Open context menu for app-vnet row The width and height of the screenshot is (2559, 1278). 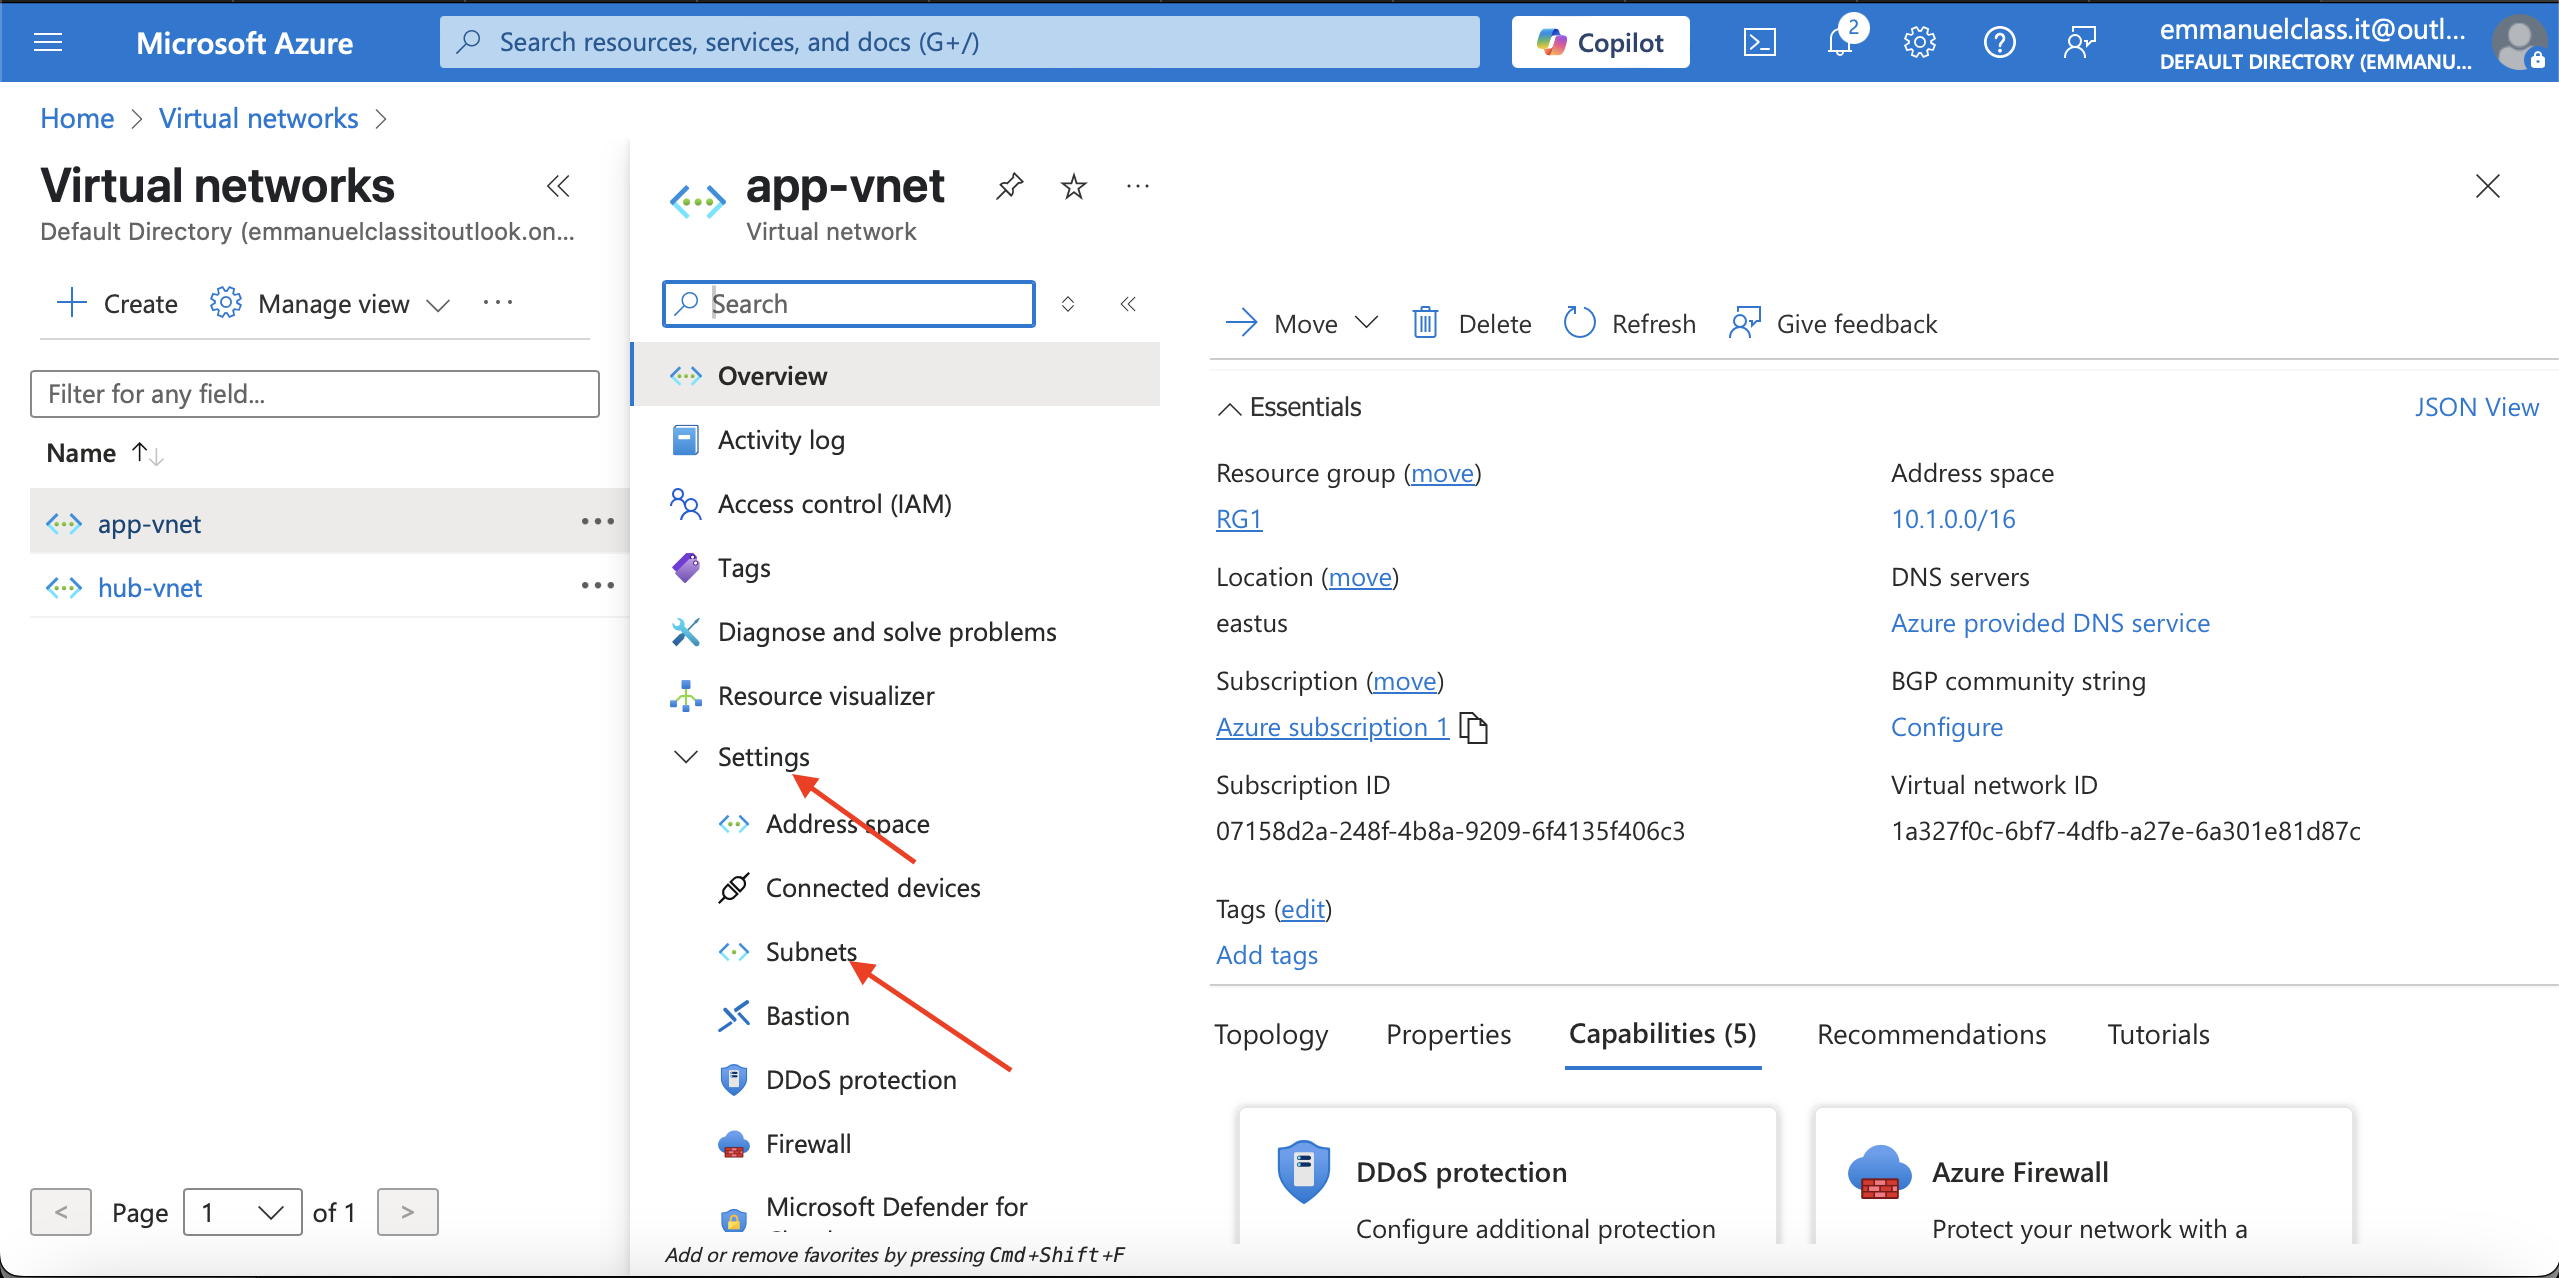click(x=597, y=521)
